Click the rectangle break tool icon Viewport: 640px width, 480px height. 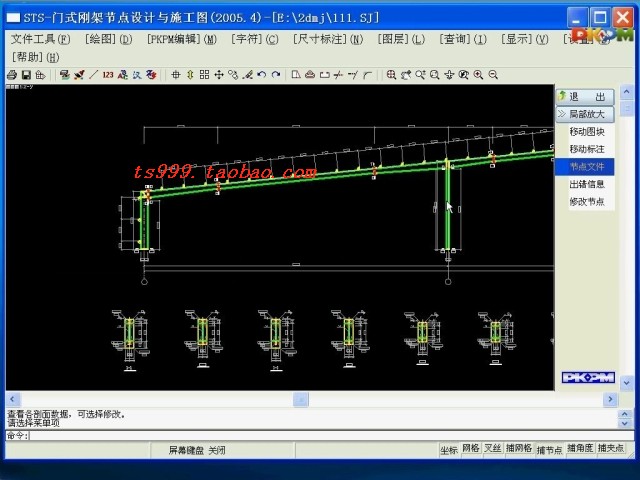coord(324,75)
